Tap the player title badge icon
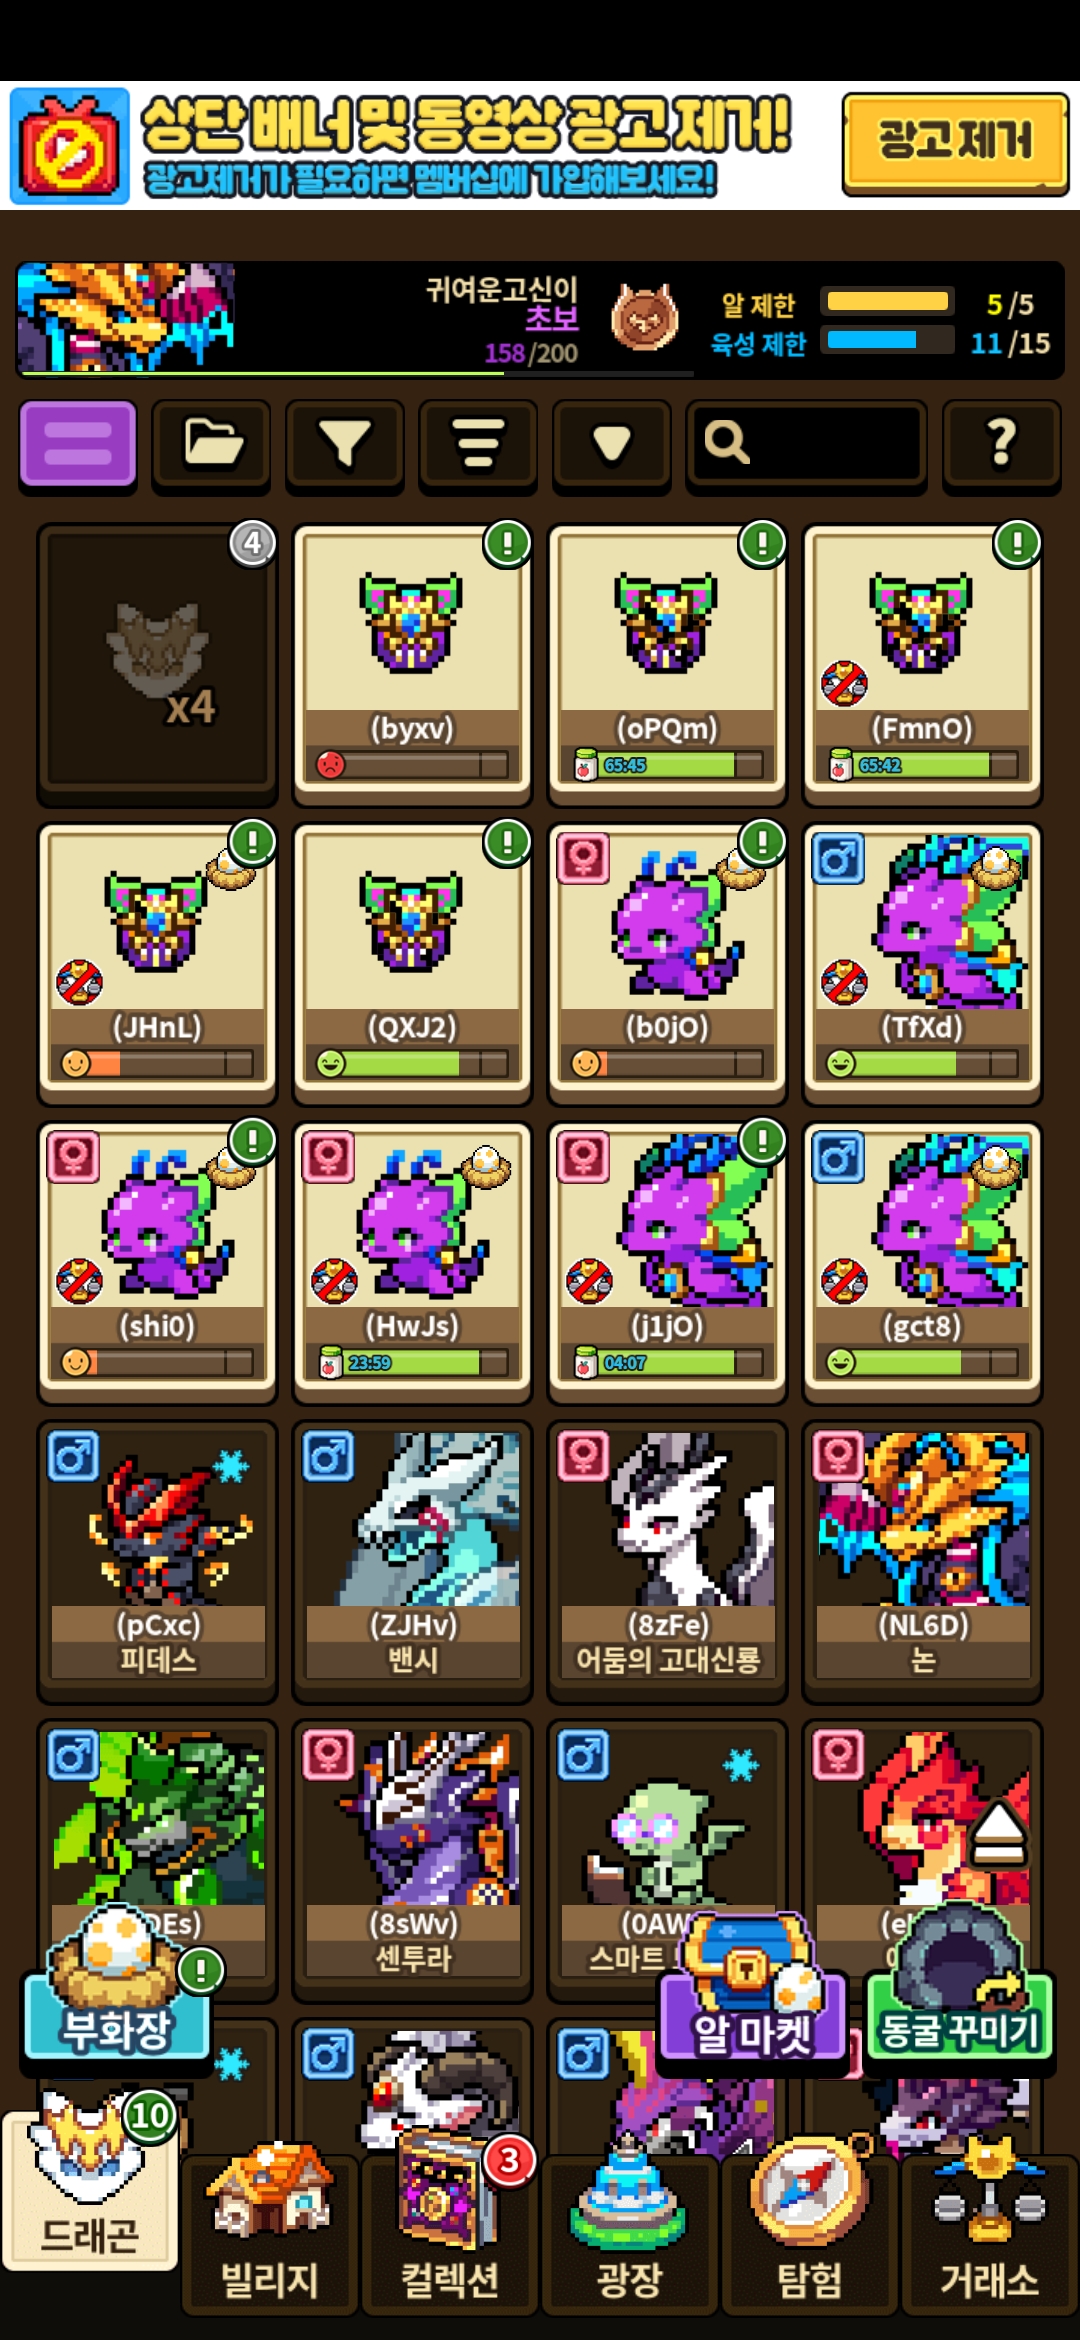 644,318
